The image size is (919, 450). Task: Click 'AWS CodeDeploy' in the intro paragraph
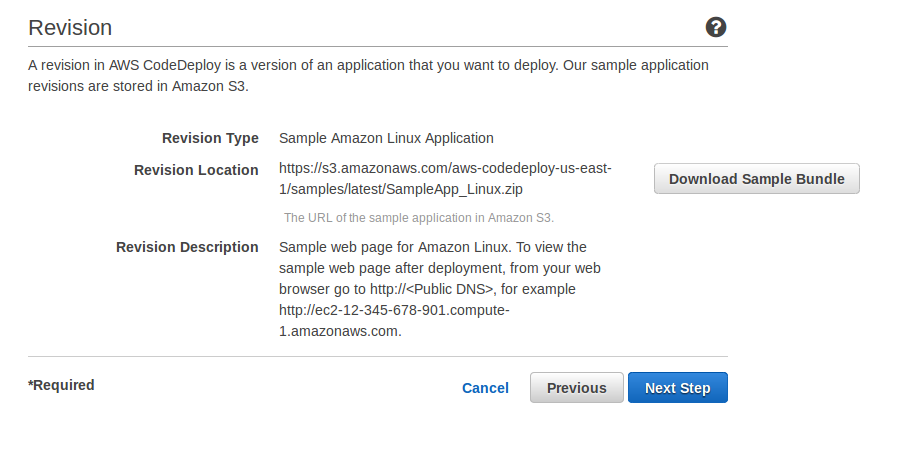click(149, 65)
